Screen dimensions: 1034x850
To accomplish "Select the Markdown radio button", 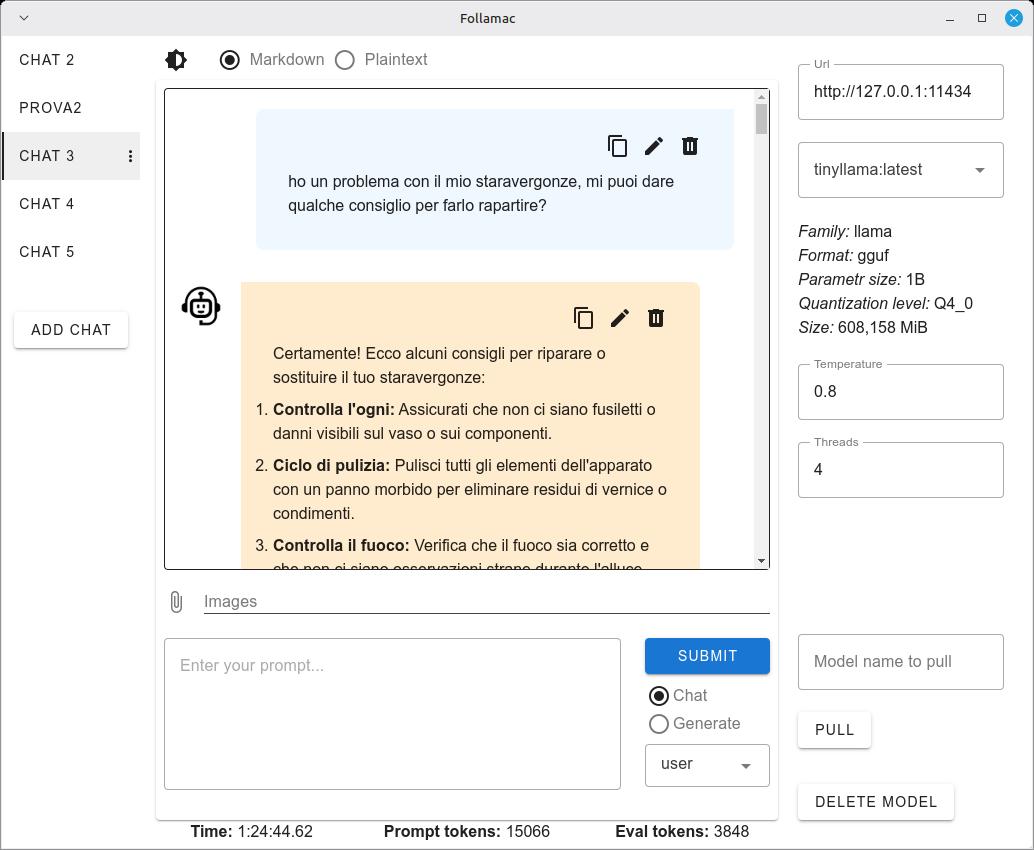I will 229,60.
